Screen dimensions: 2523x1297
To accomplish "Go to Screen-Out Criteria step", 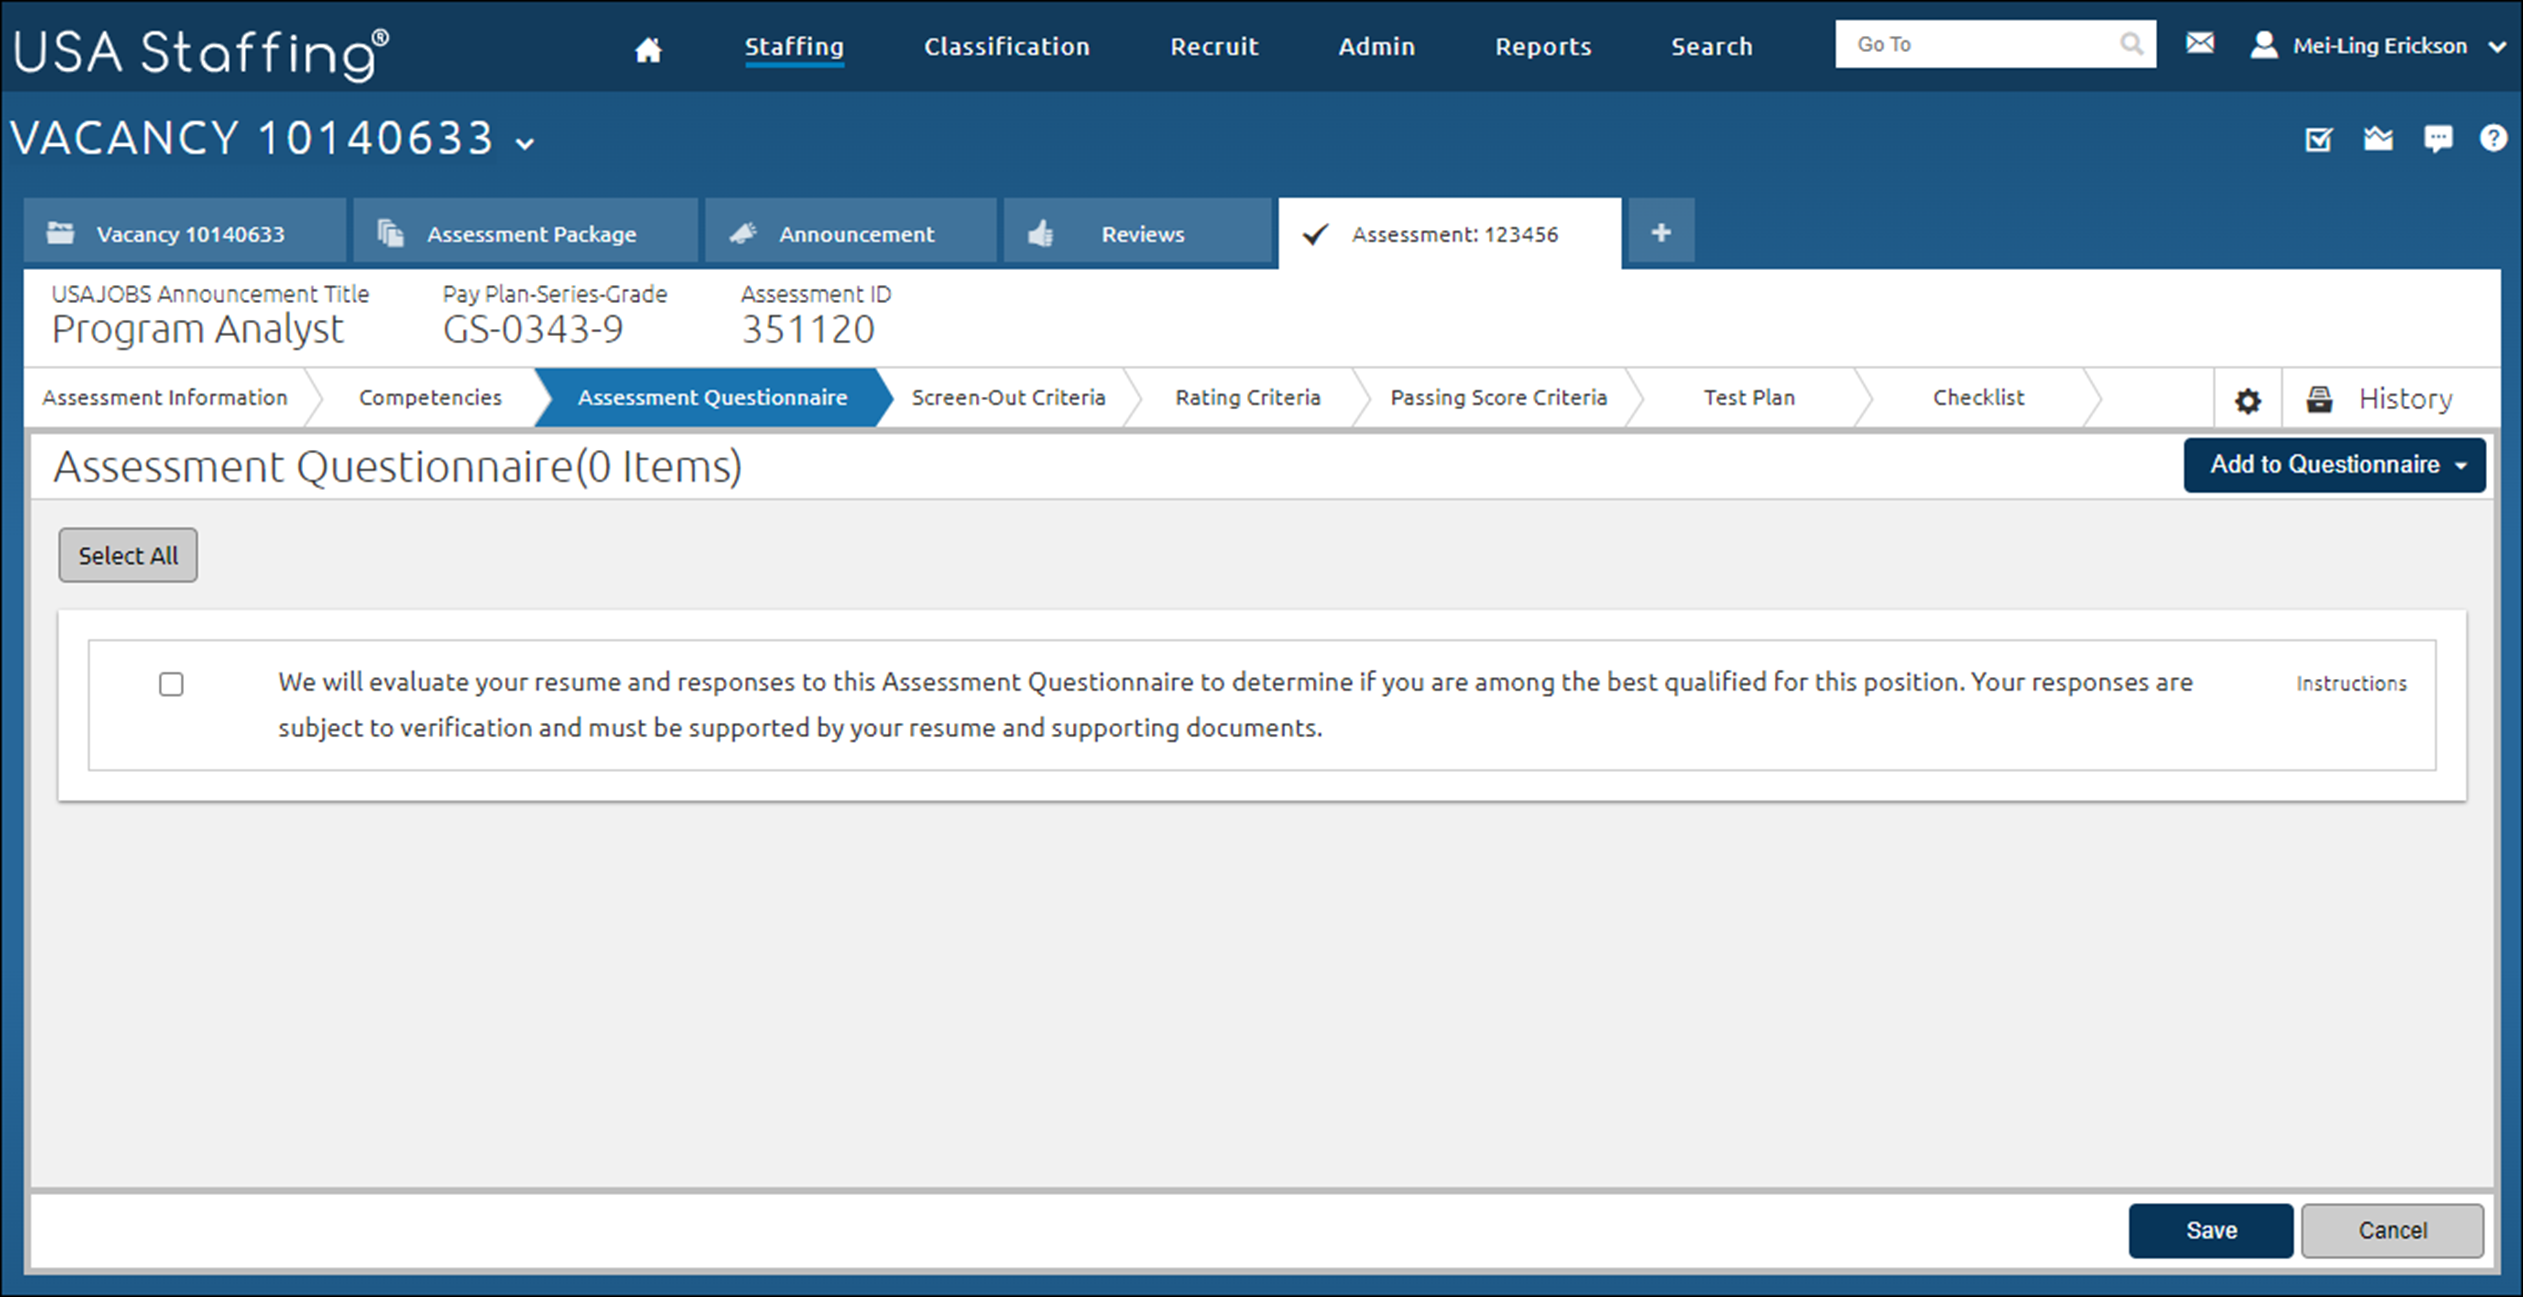I will point(1008,398).
